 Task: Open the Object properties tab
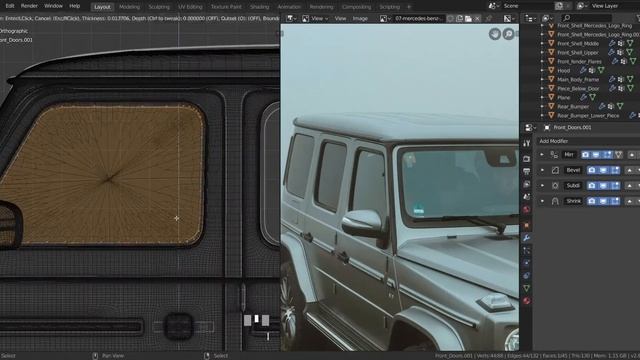527,225
